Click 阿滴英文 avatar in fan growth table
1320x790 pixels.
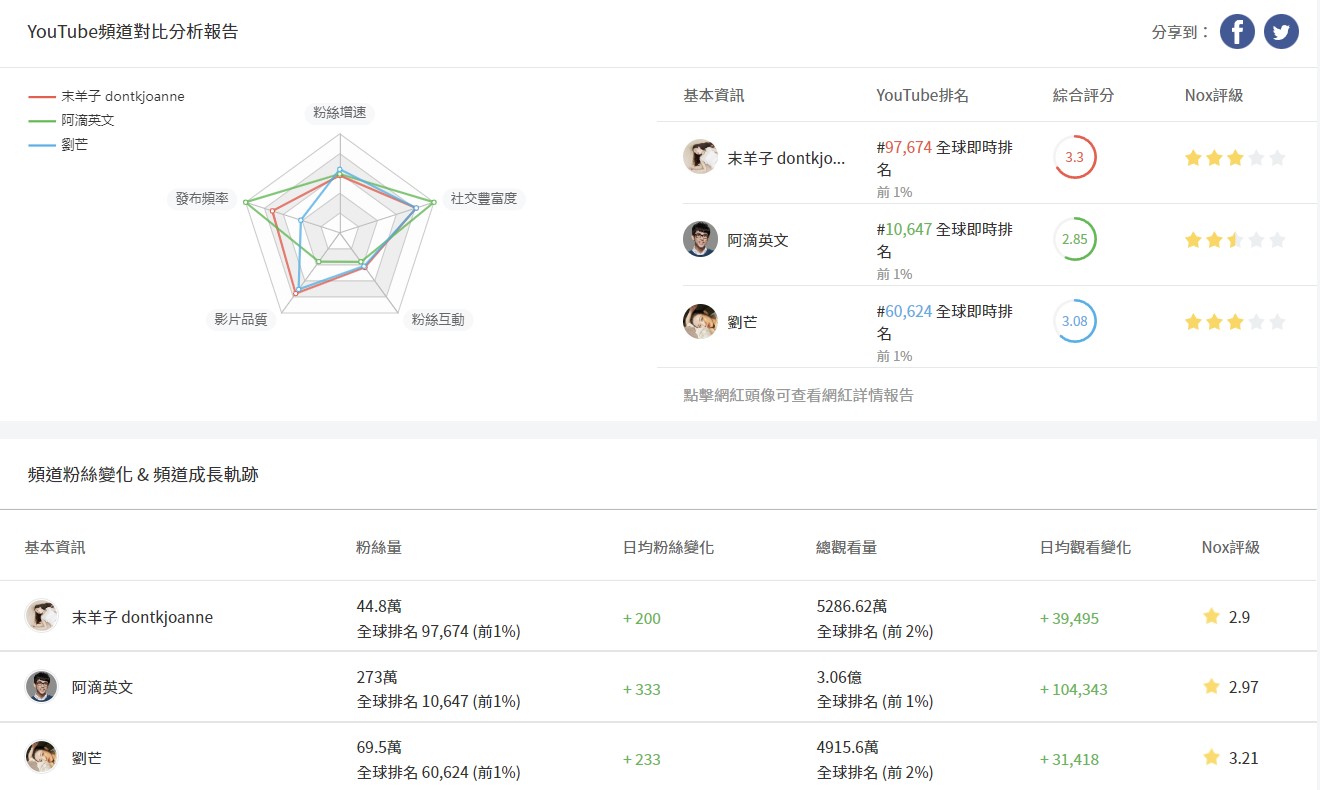42,687
